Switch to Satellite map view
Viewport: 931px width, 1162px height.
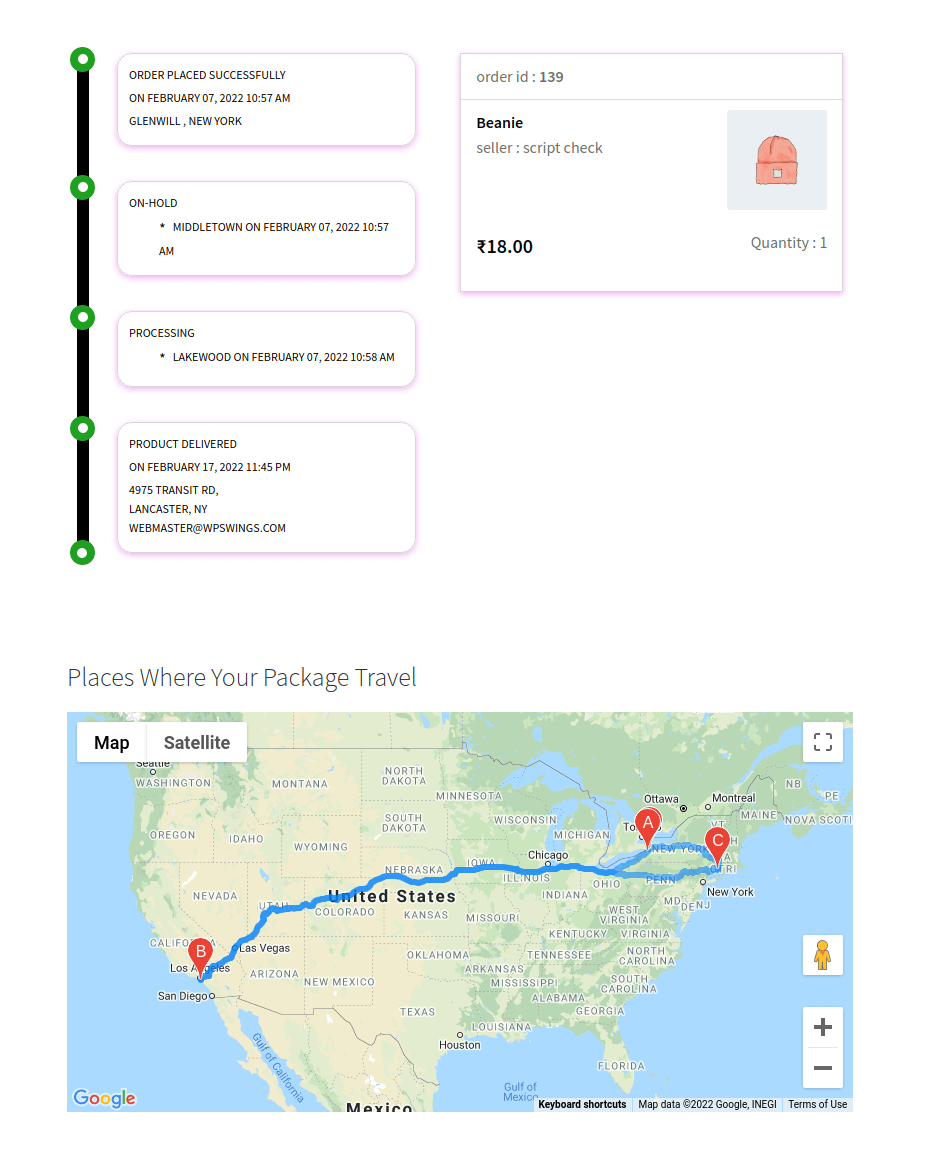[196, 743]
